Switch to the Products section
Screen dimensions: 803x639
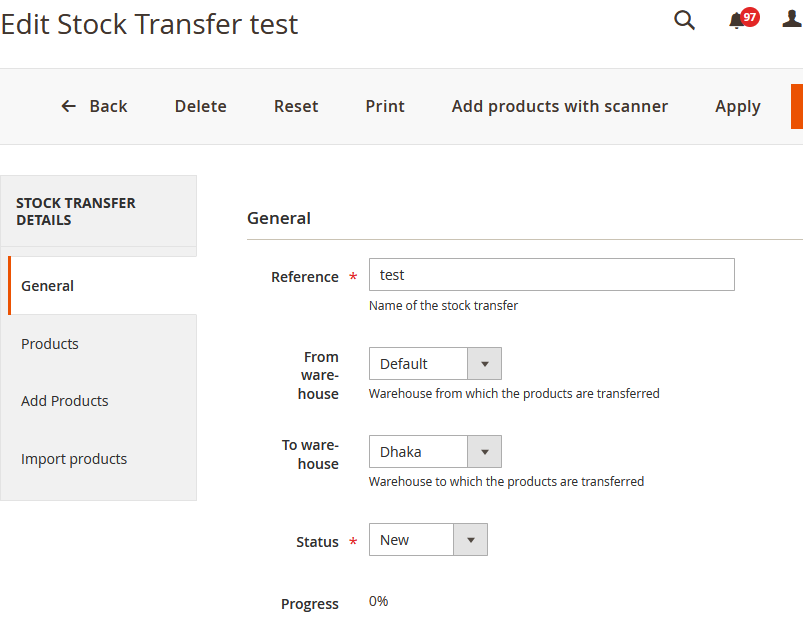(x=49, y=343)
